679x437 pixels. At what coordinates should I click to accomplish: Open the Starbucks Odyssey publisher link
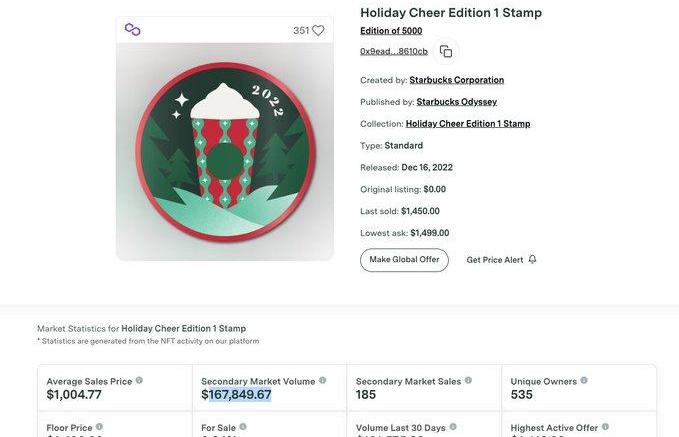click(456, 102)
